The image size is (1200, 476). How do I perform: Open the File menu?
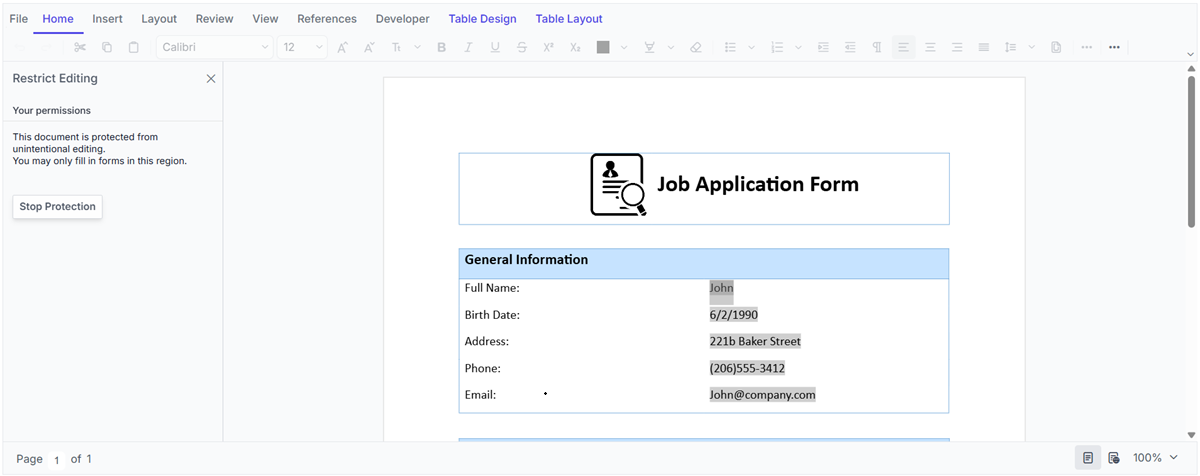click(18, 19)
